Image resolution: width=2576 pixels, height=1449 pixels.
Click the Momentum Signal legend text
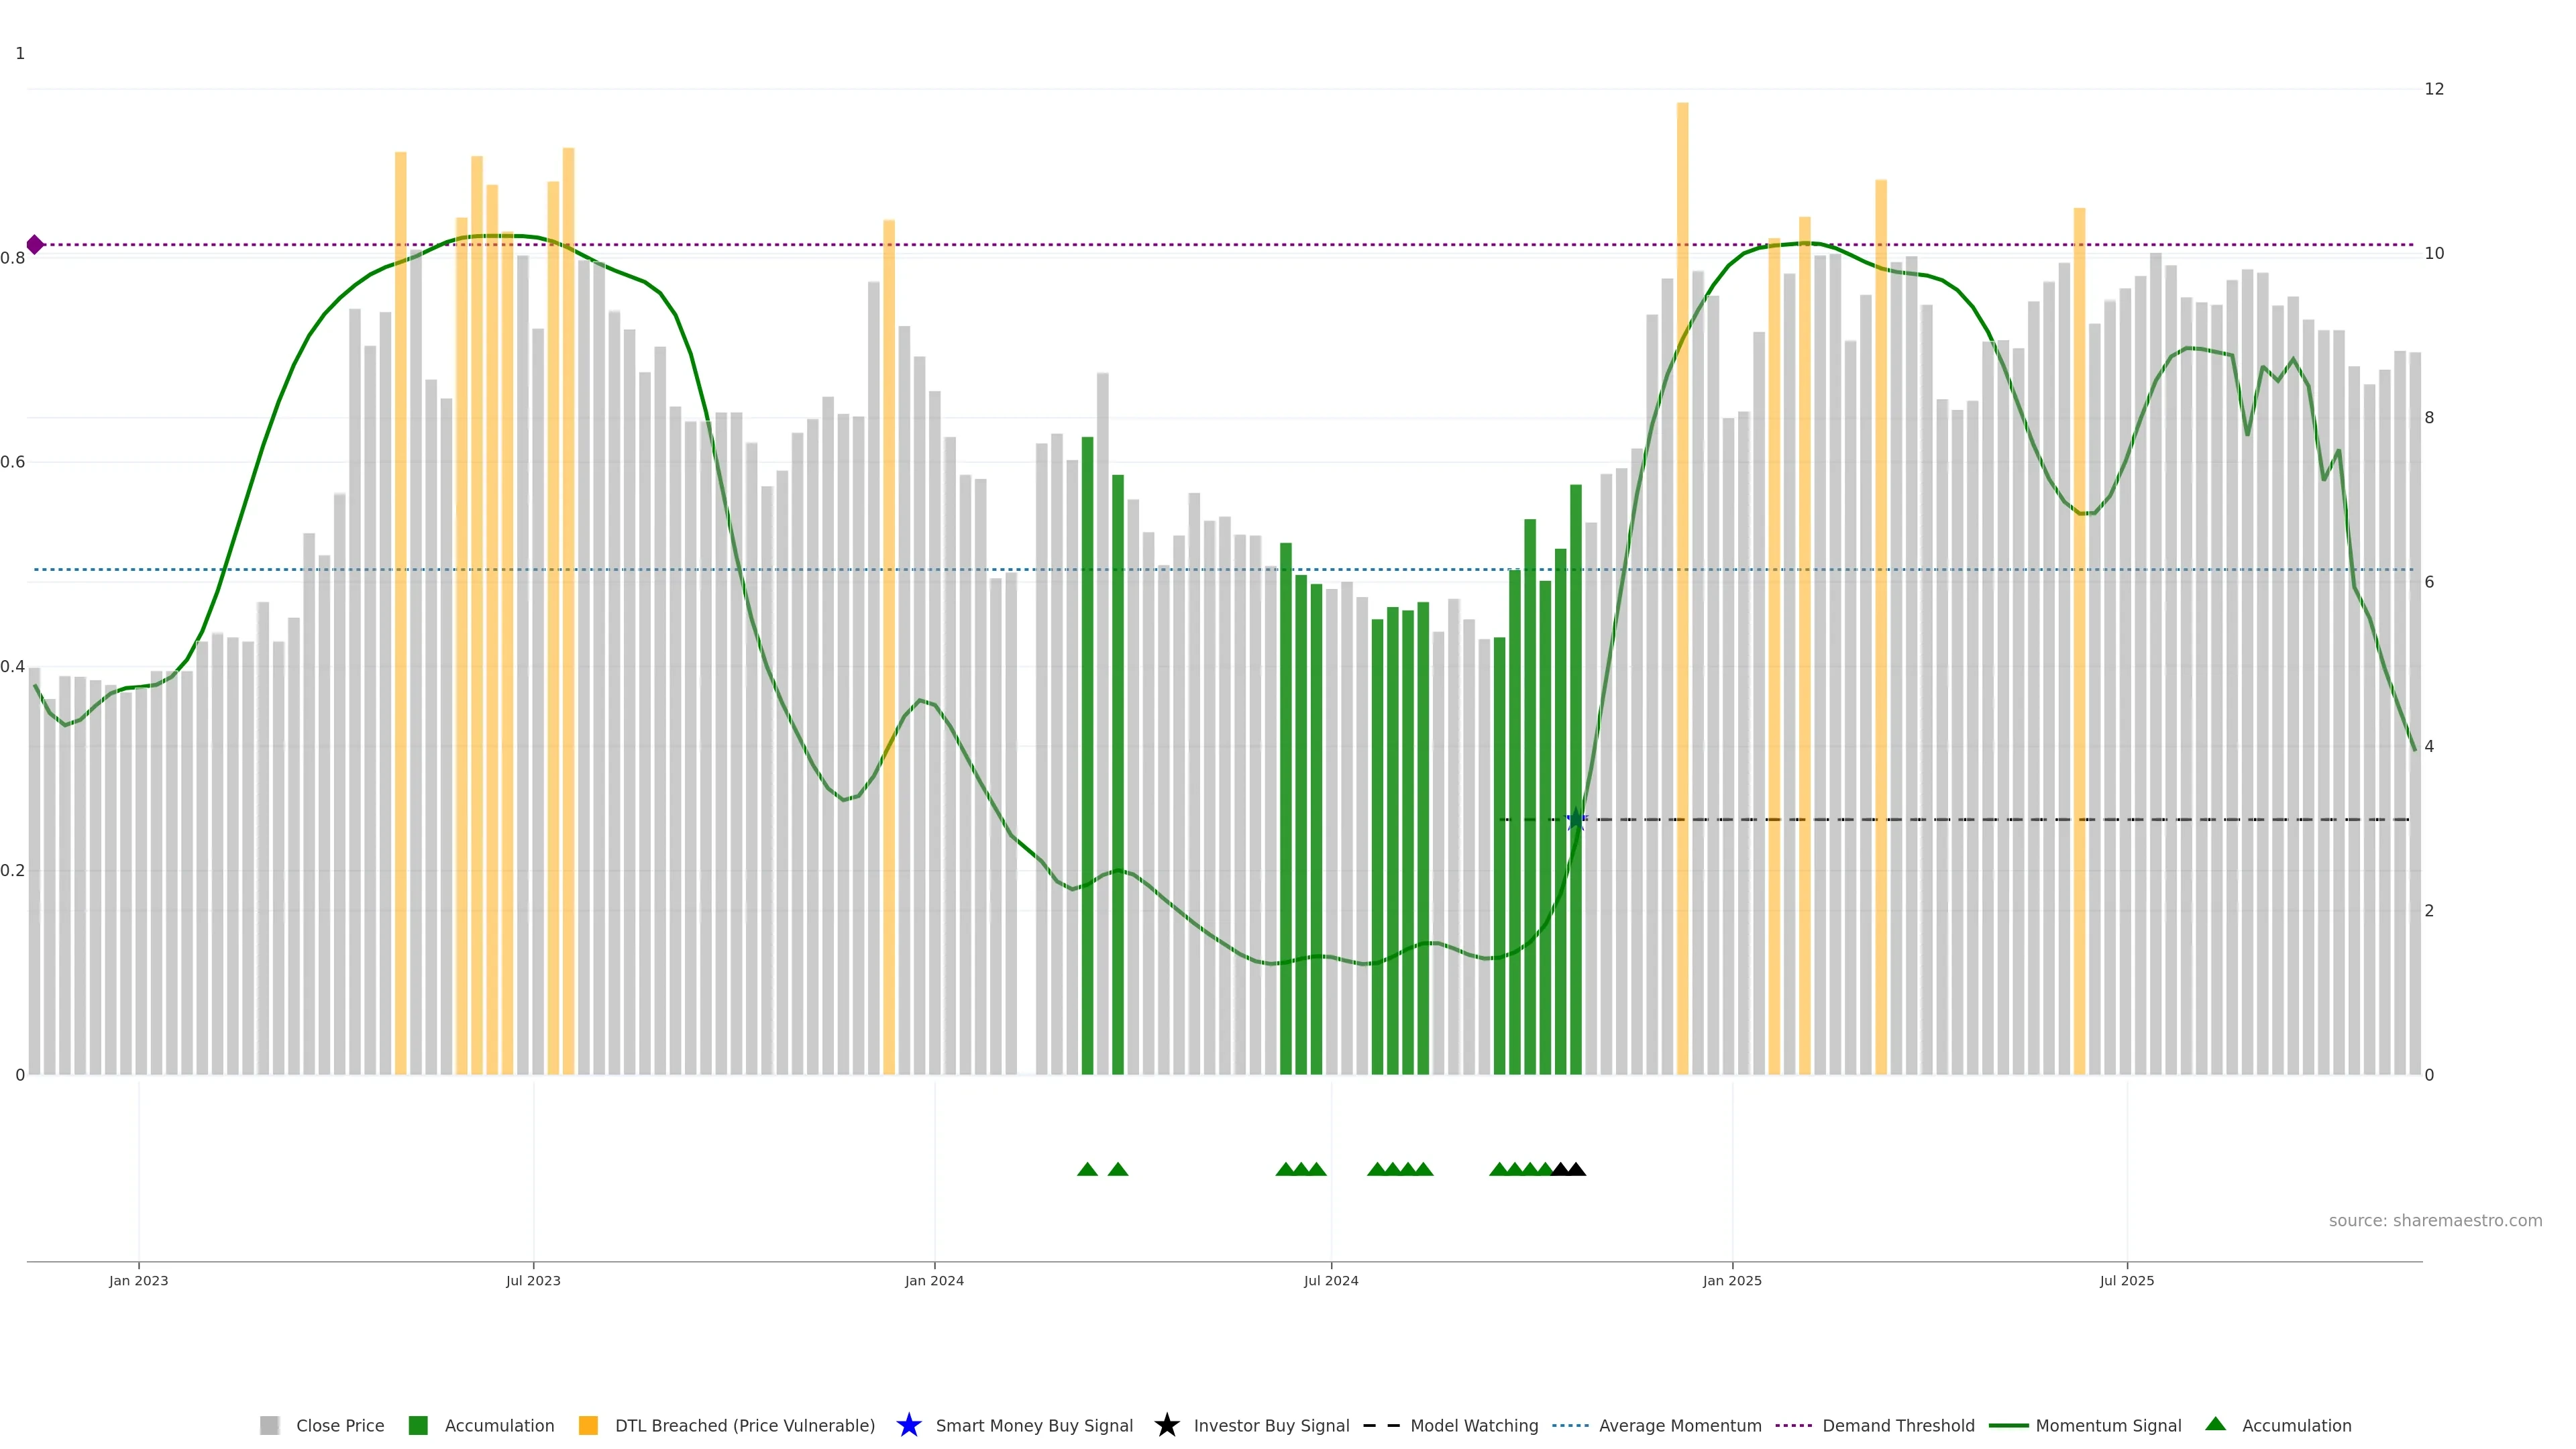(2108, 1425)
